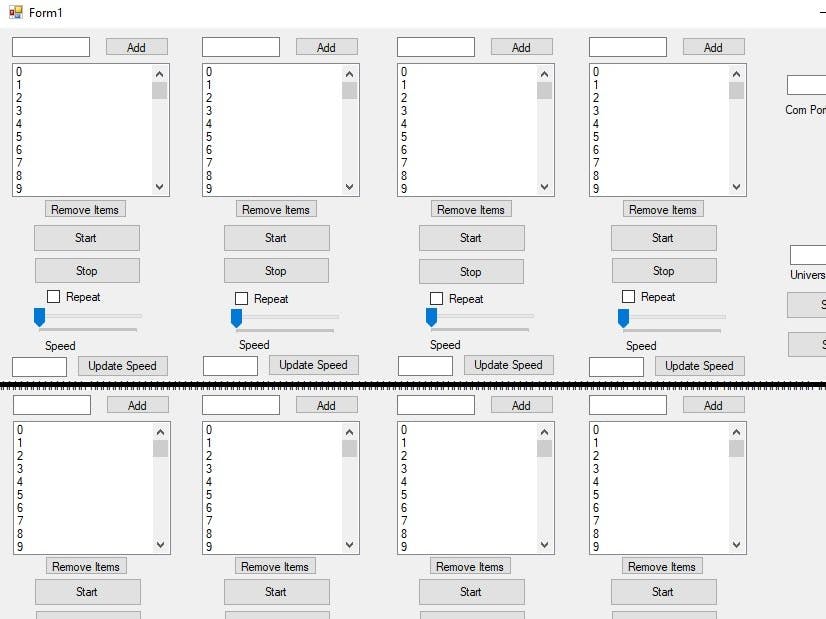
Task: Click scroll-up arrow of top-left listbox
Action: point(160,73)
